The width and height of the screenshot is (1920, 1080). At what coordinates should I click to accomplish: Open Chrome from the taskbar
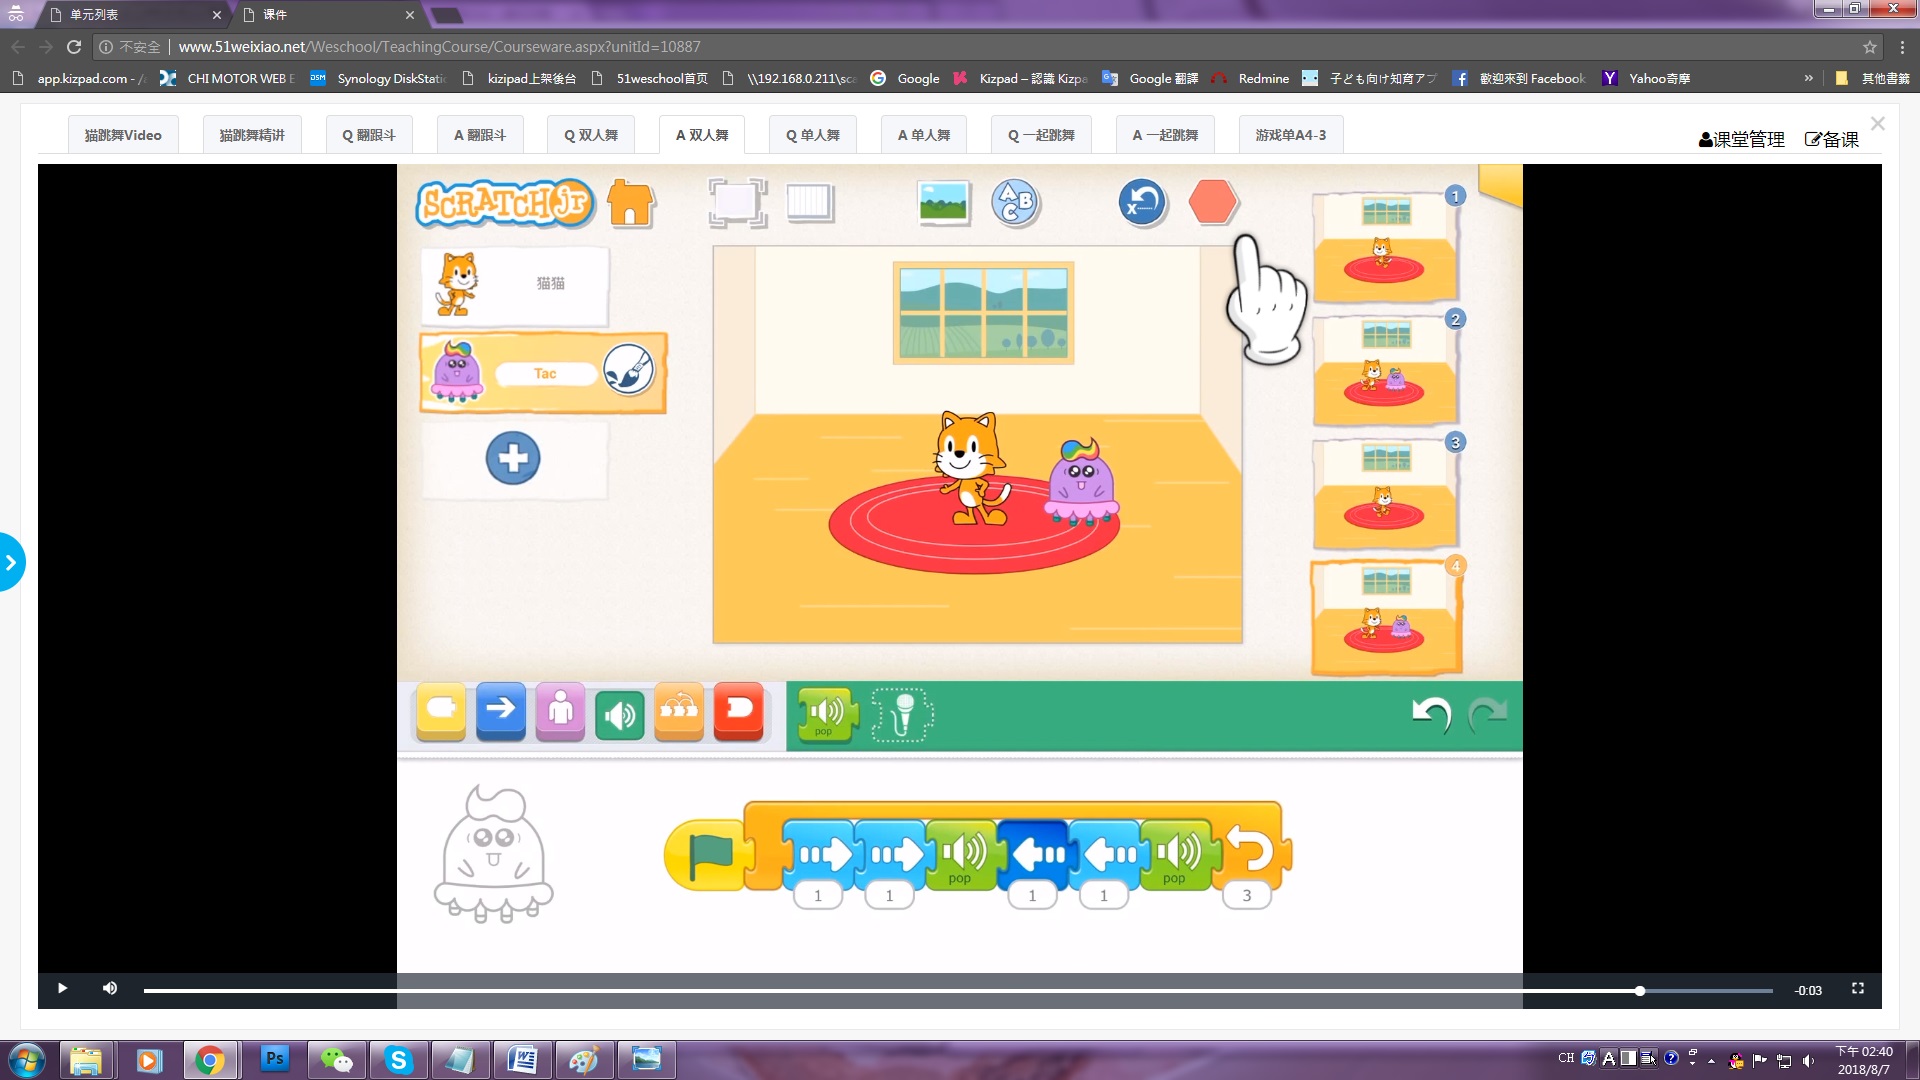(x=210, y=1059)
